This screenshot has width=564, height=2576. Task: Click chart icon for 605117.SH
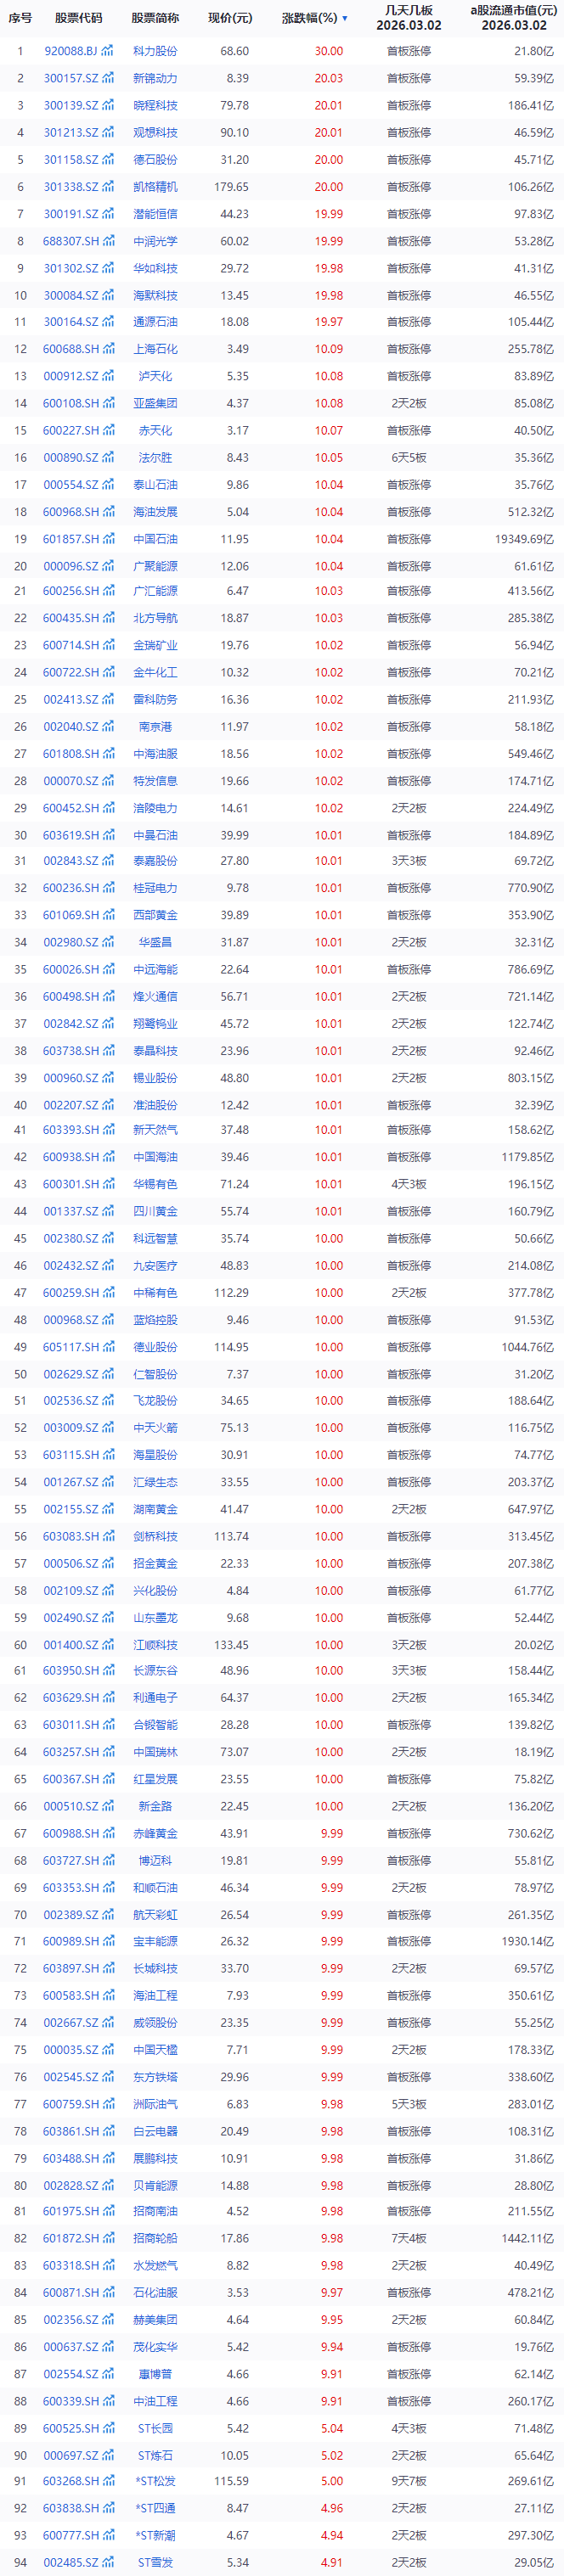107,1347
